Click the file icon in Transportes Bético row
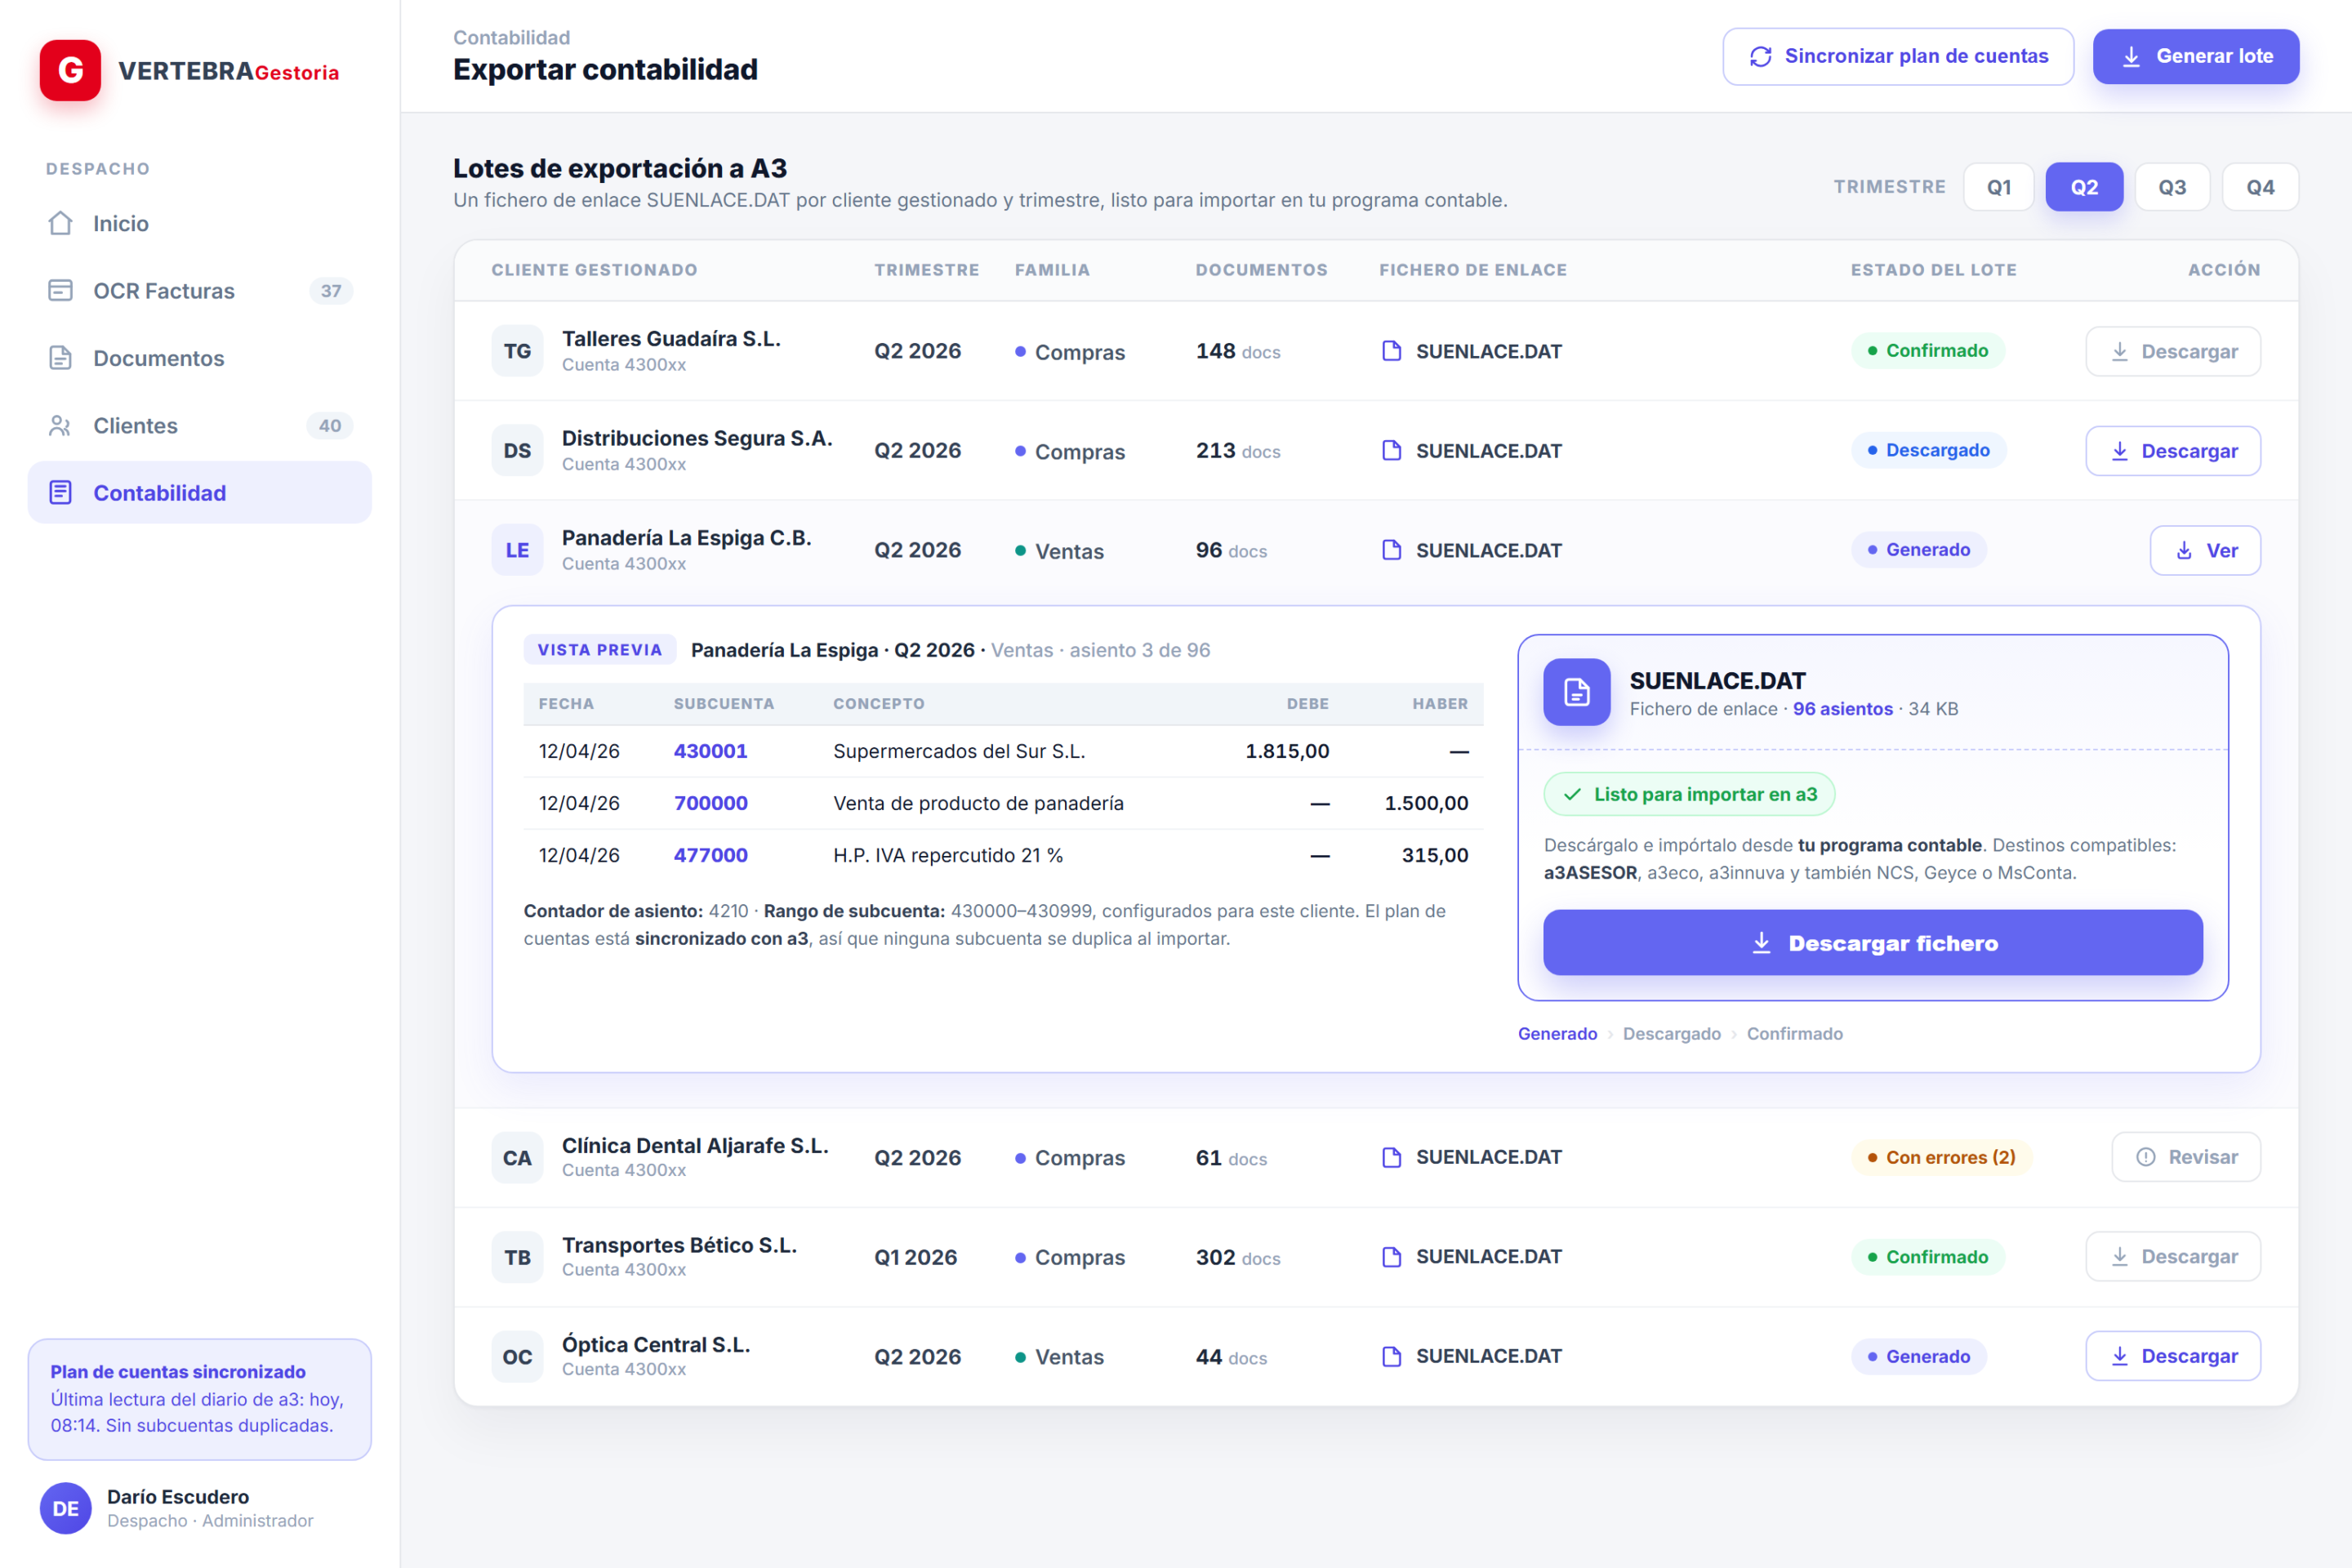The image size is (2352, 1568). point(1391,1257)
